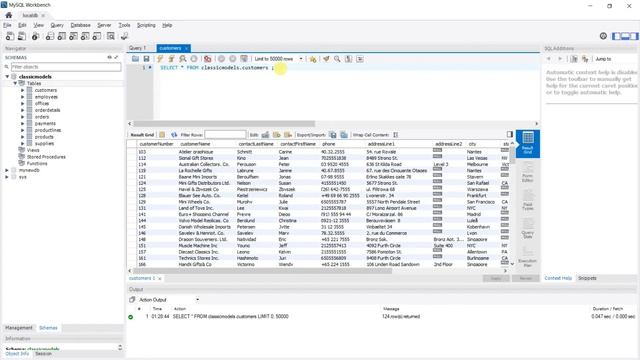Open the Field Types side panel button
Screen dimensions: 640x360
point(527,200)
